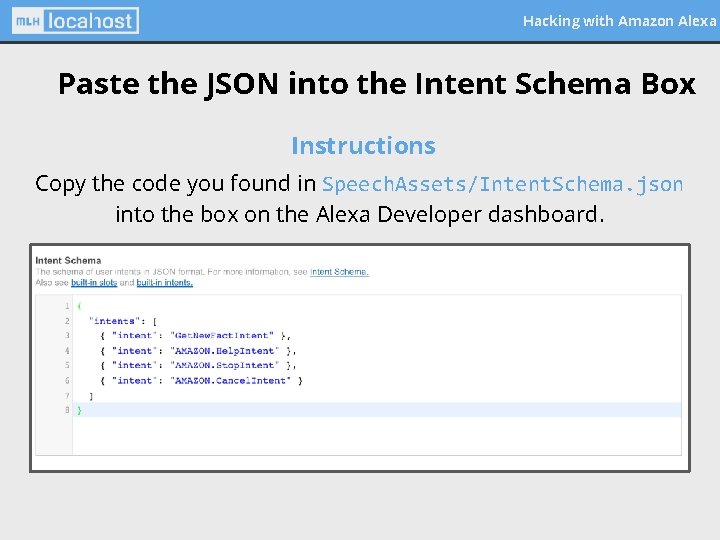Place cursor on "intents": [ line
The width and height of the screenshot is (720, 540).
[x=123, y=321]
